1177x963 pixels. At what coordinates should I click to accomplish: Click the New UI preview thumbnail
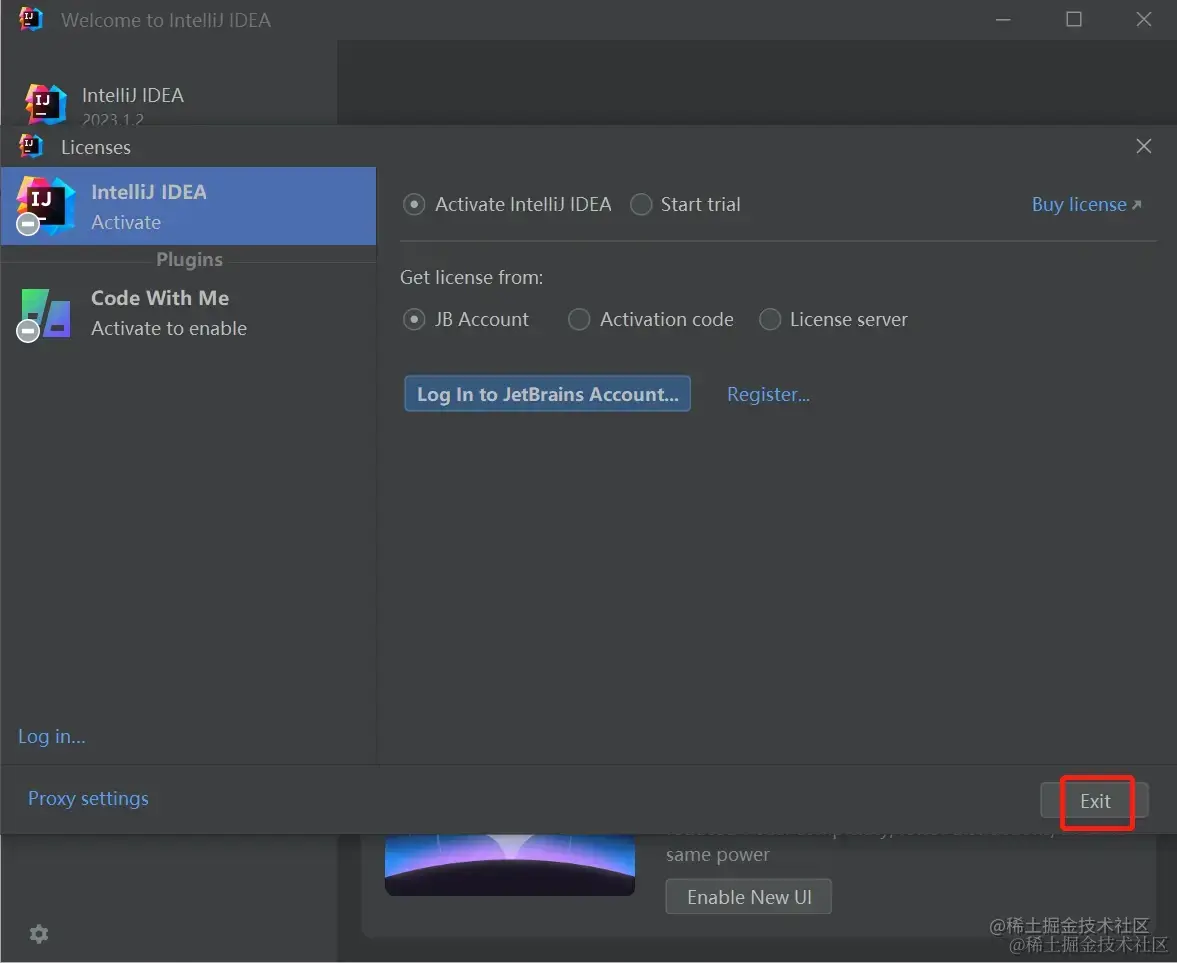pos(510,864)
